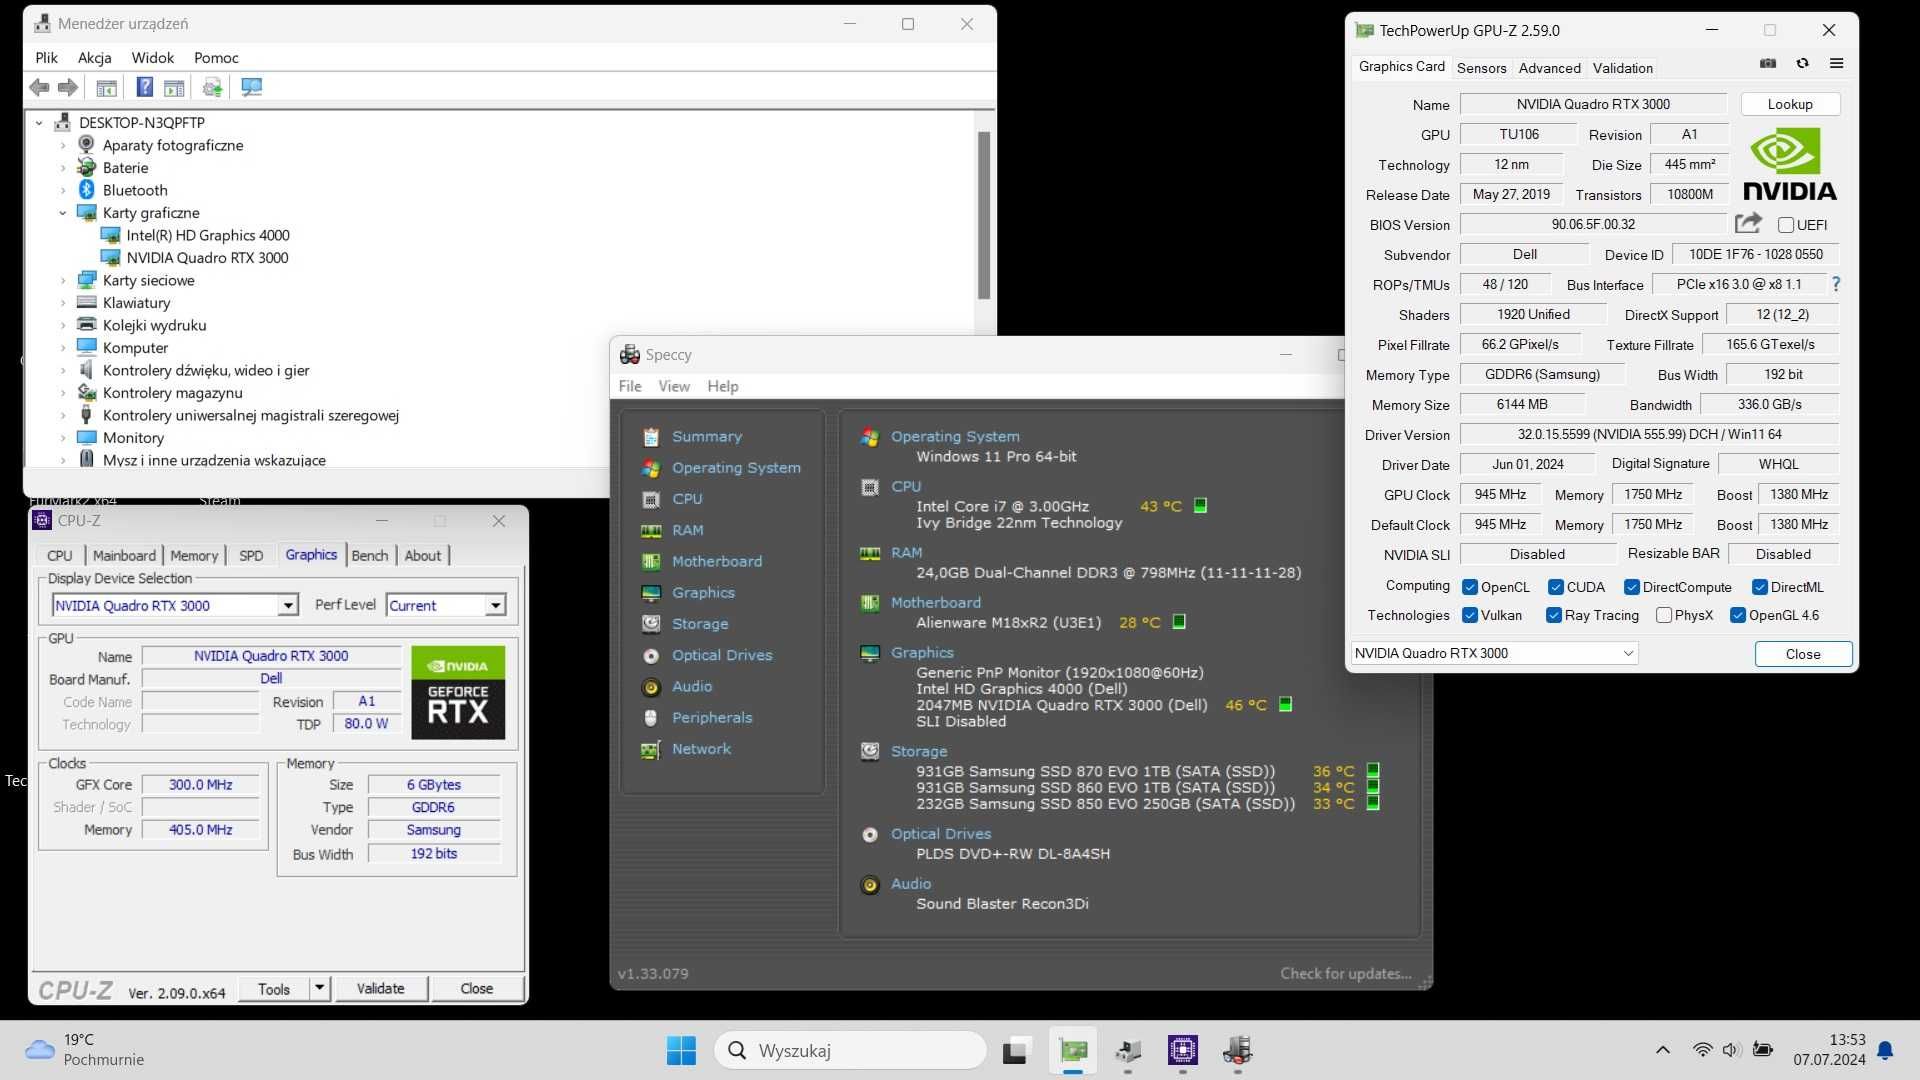This screenshot has height=1080, width=1920.
Task: Select NVIDIA Quadro RTX 3000 in device tree
Action: 207,258
